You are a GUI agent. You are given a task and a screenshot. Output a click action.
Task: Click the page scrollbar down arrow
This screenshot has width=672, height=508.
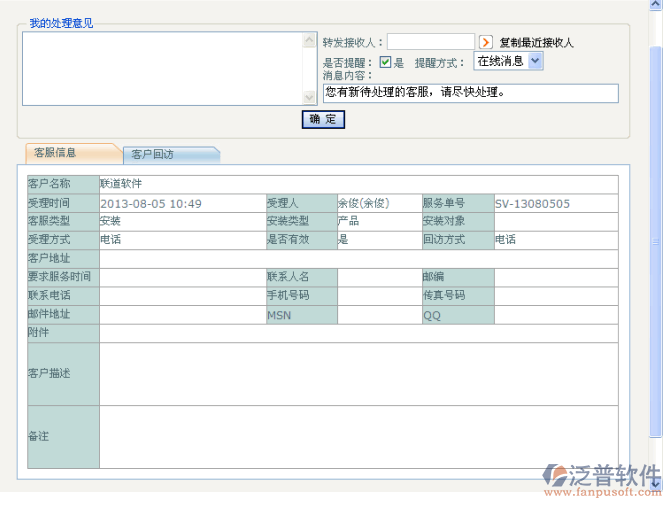pos(656,482)
